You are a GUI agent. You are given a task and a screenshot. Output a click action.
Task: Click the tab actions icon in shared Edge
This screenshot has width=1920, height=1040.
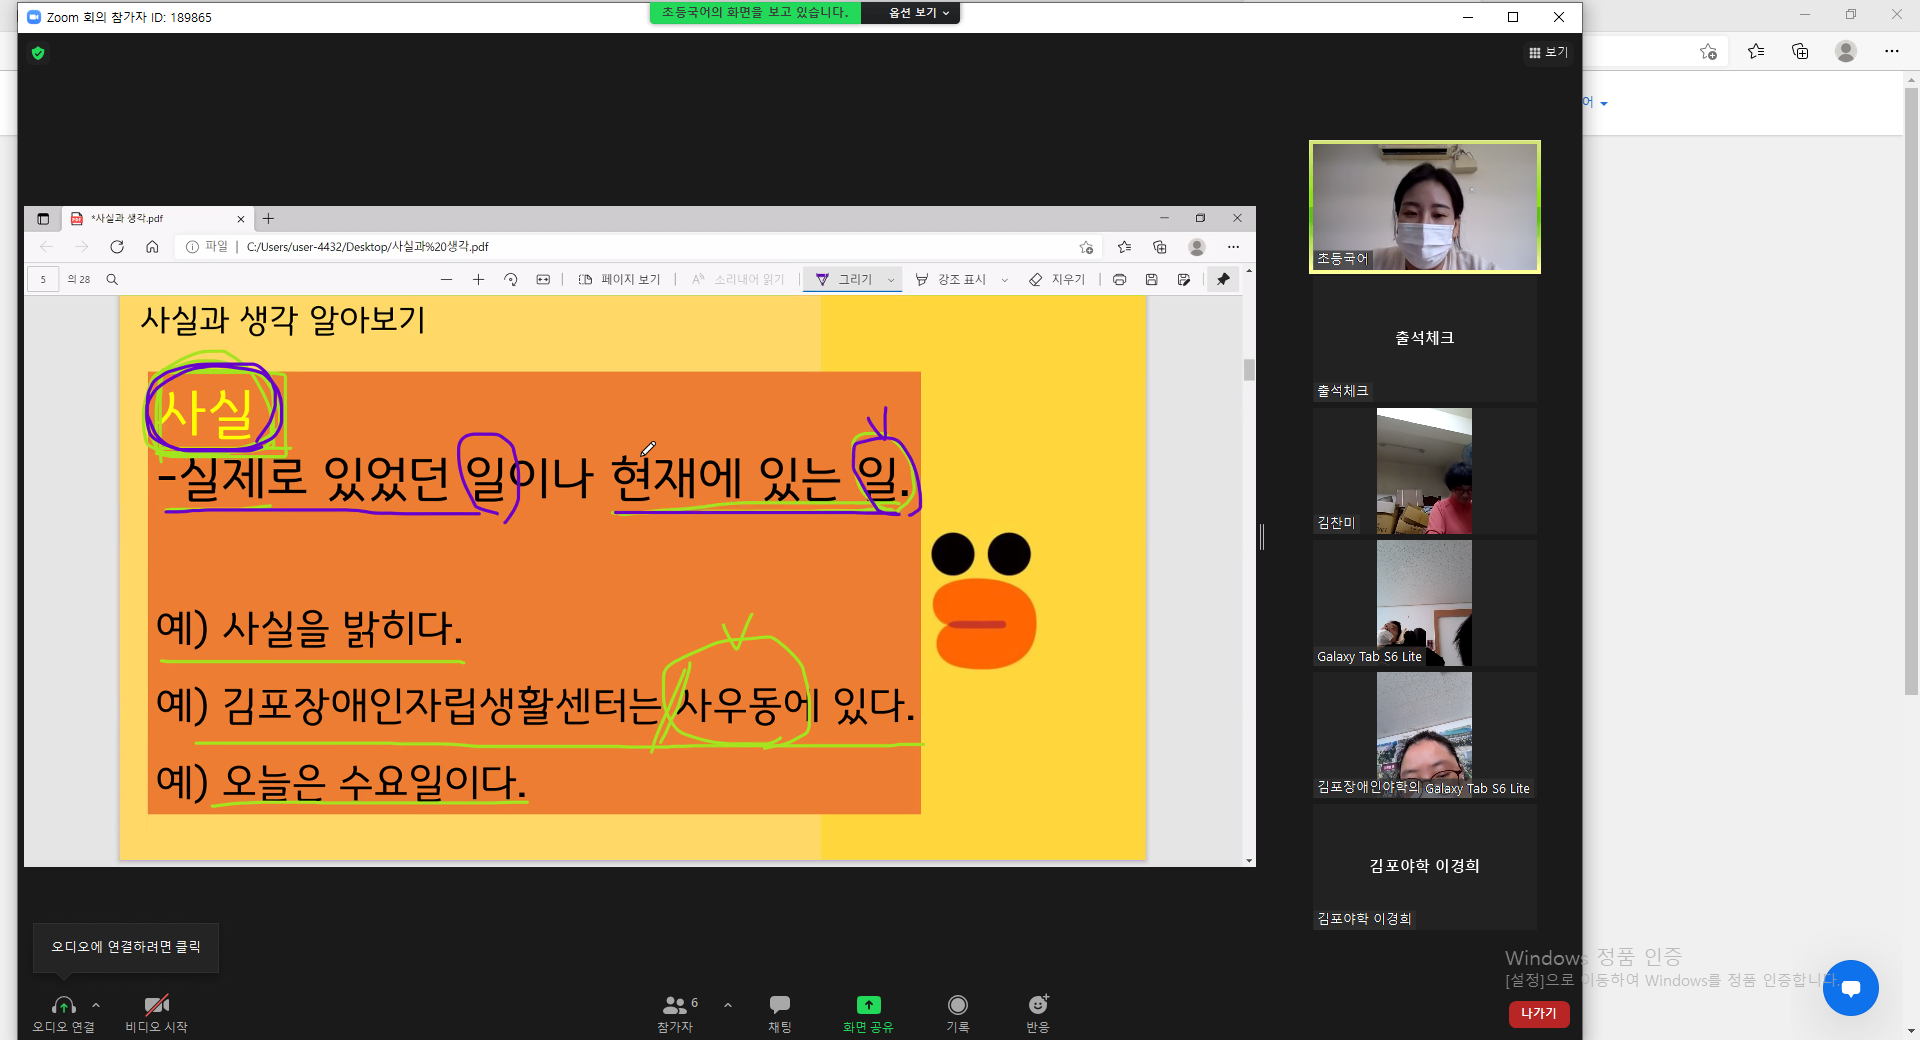[x=43, y=219]
